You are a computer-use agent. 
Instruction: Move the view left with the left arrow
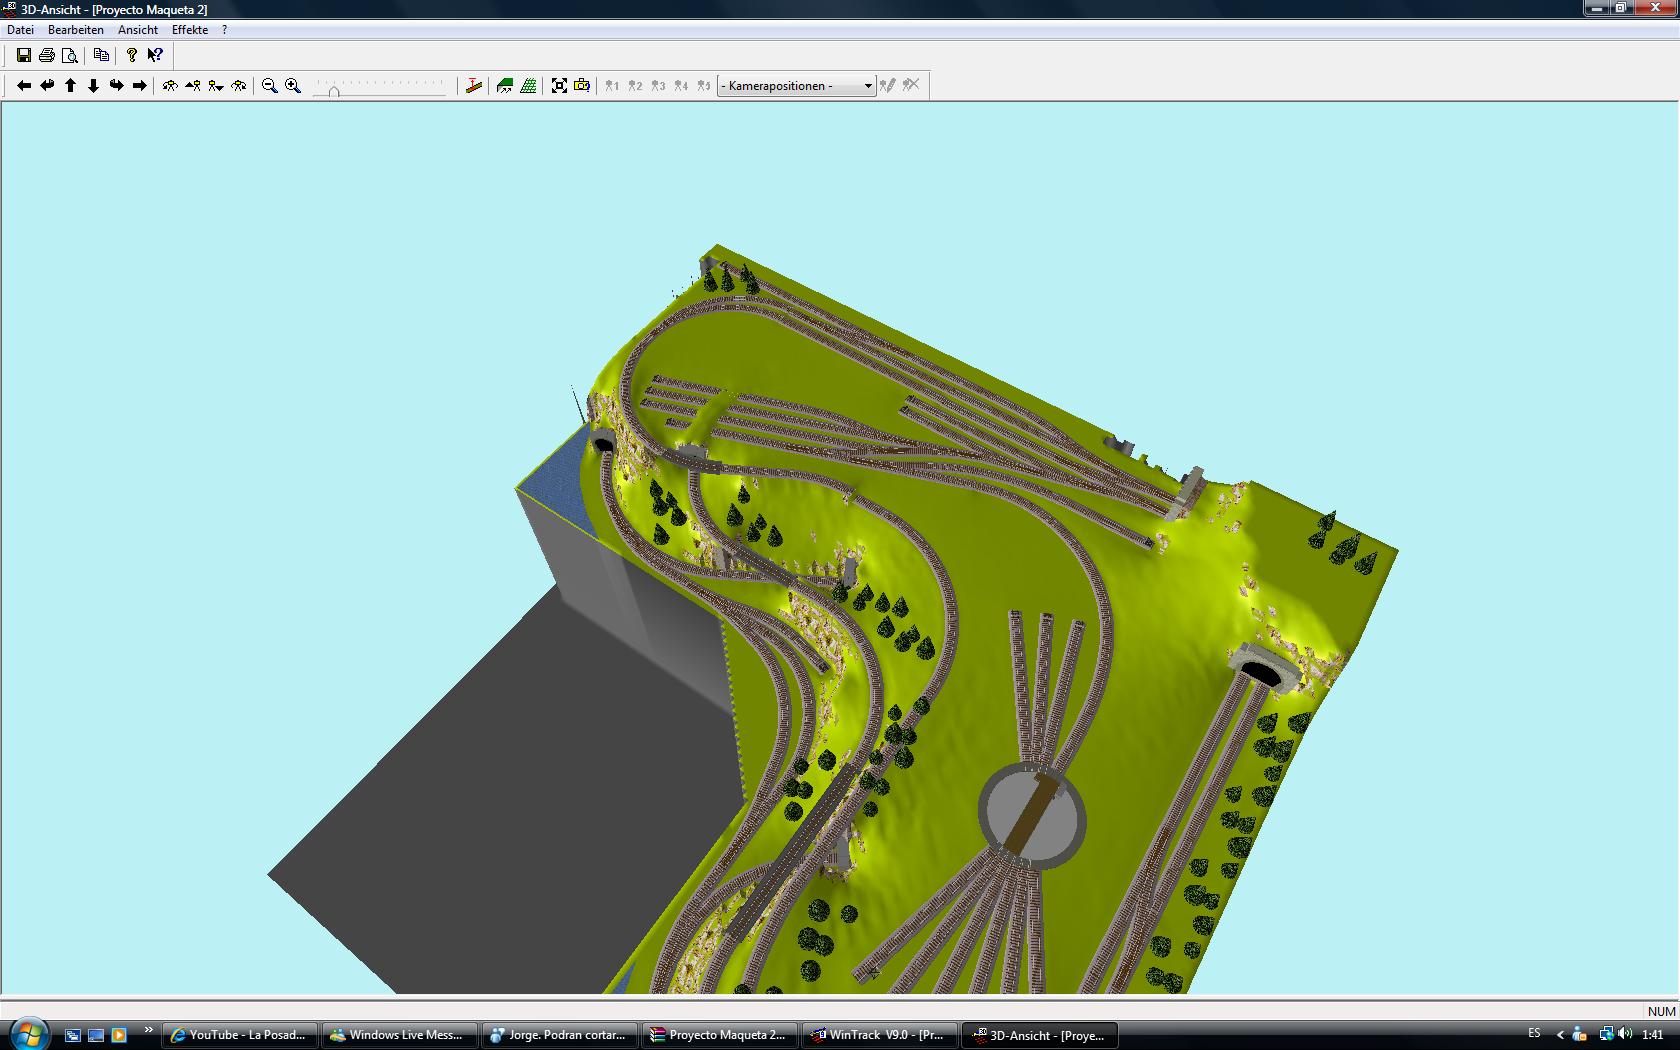24,86
